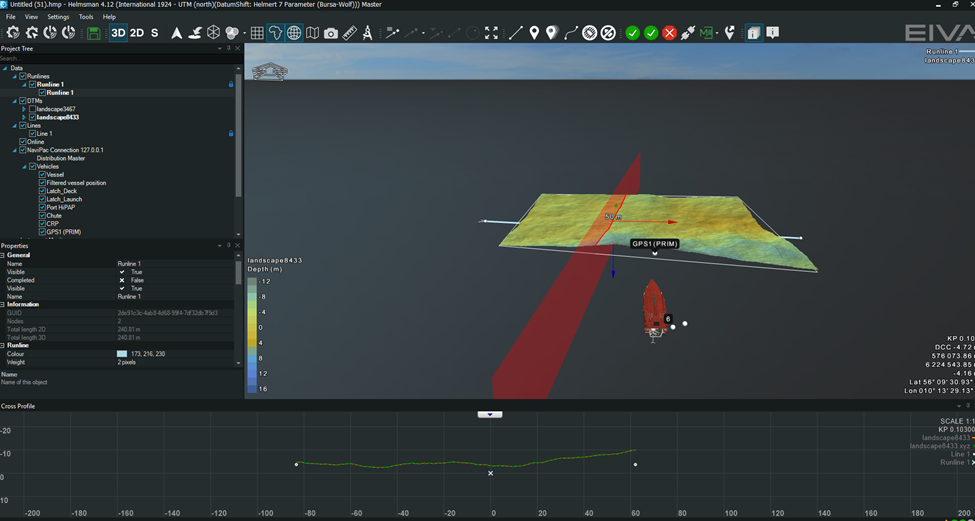Click the folded map icon

[312, 33]
